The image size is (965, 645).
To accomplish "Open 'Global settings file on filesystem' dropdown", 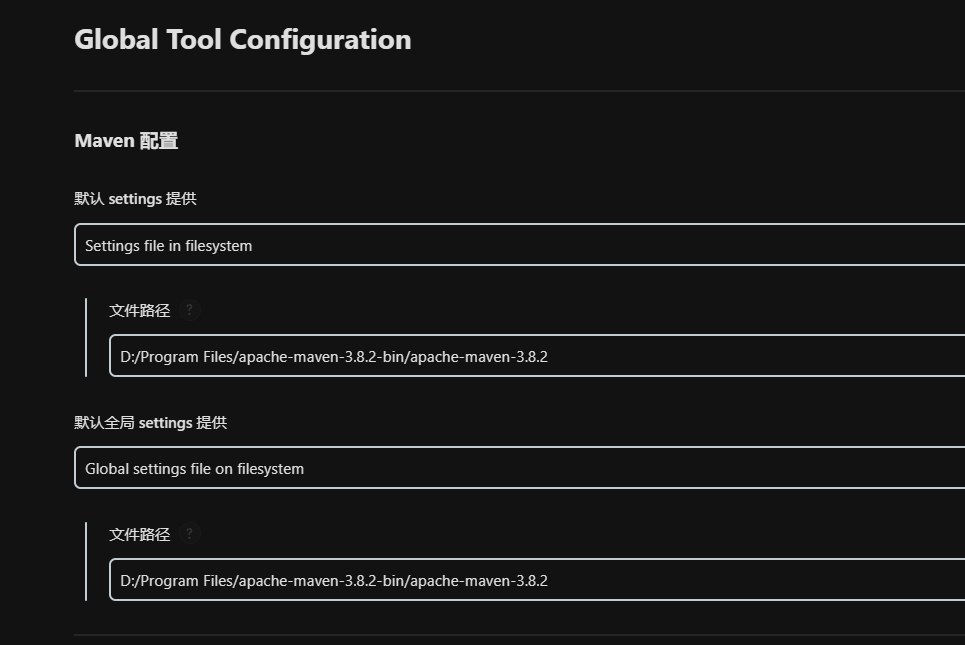I will pyautogui.click(x=520, y=468).
